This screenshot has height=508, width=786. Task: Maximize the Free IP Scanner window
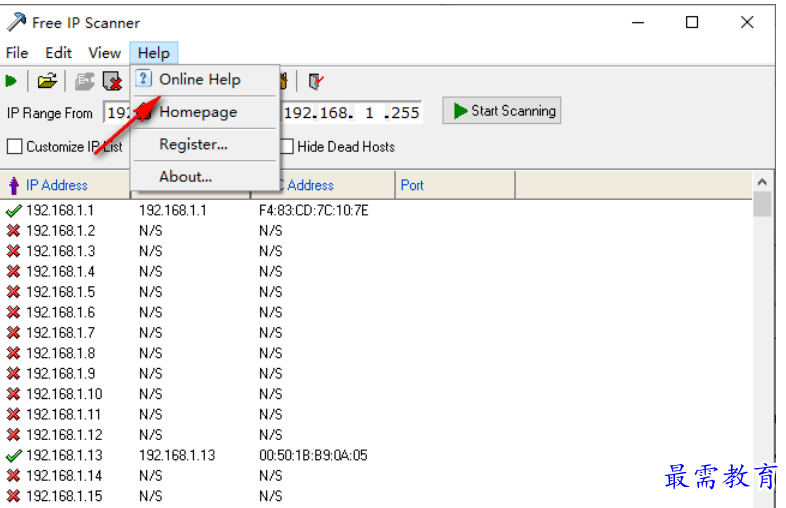[692, 22]
